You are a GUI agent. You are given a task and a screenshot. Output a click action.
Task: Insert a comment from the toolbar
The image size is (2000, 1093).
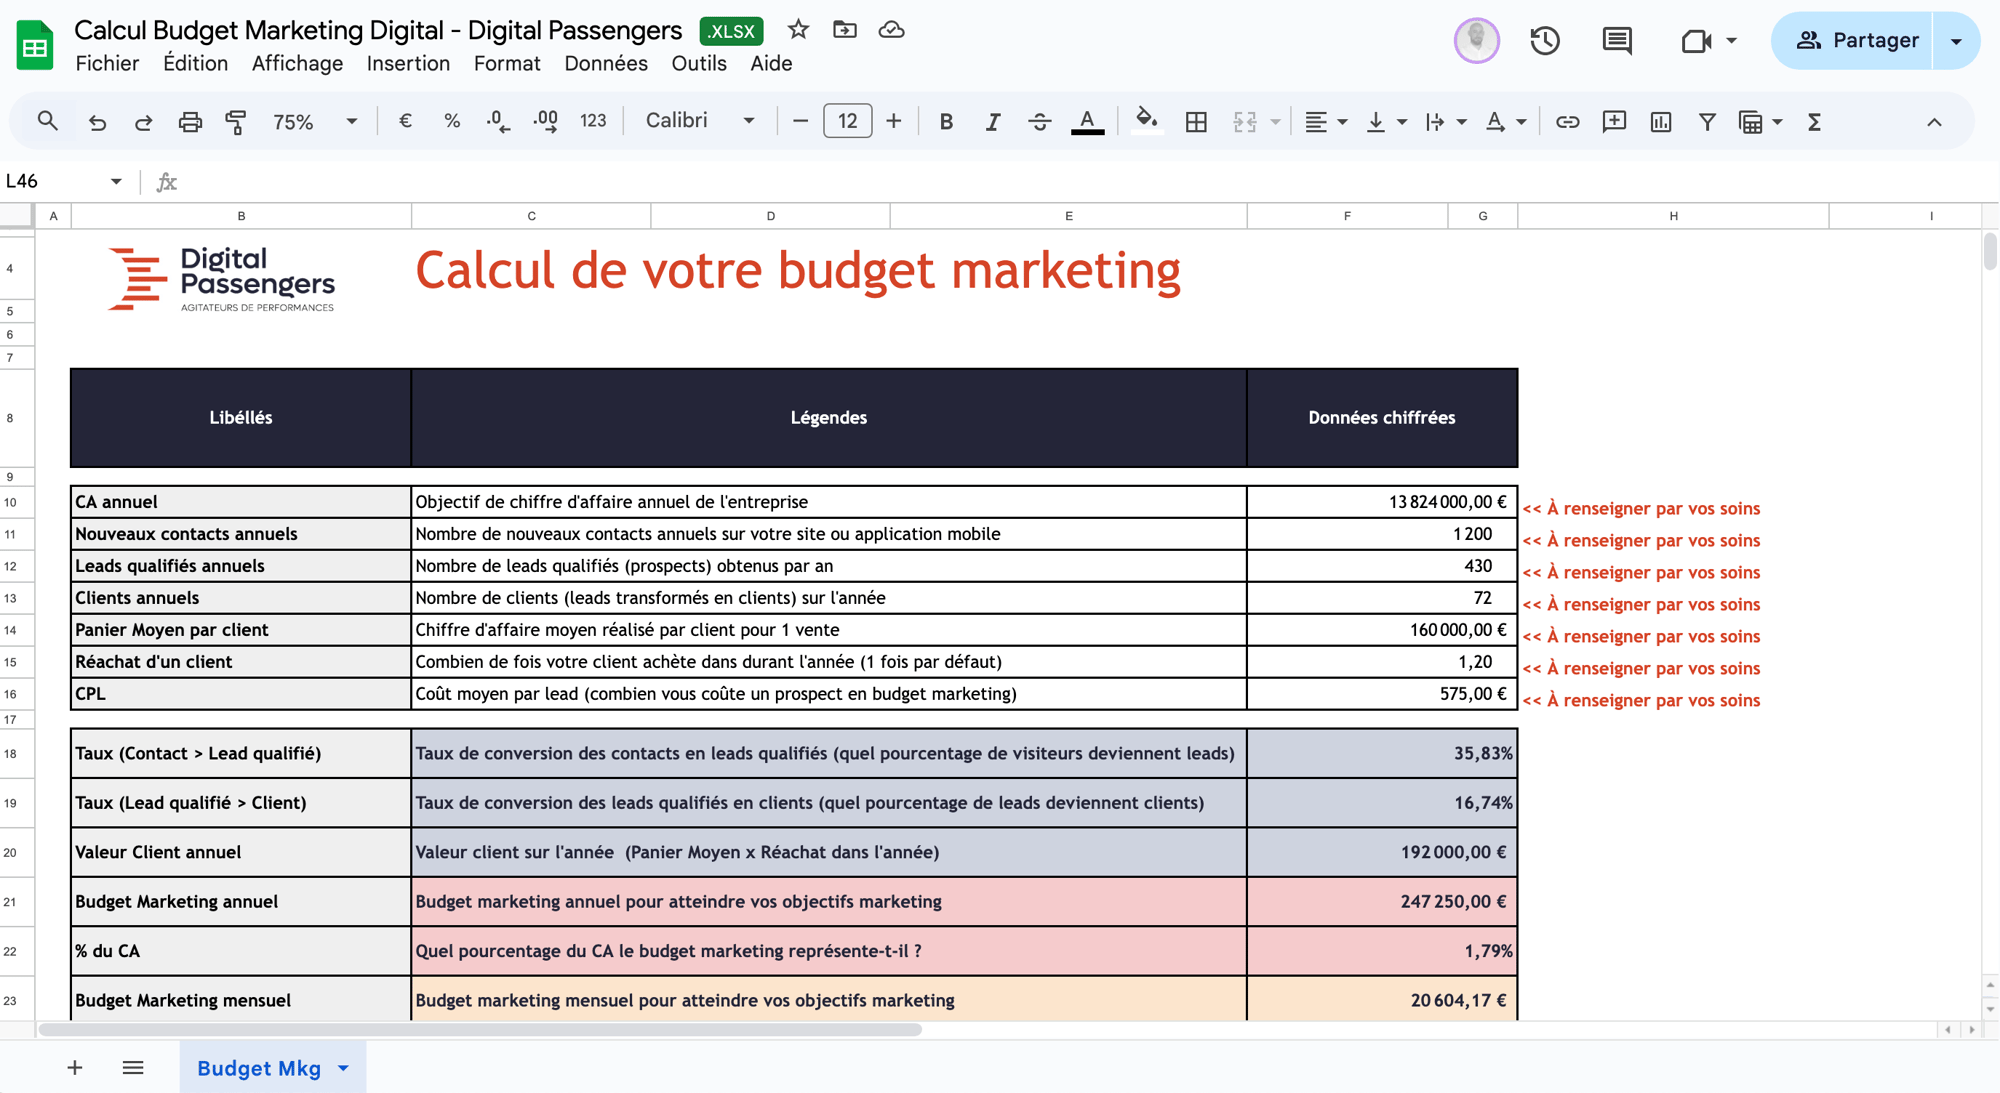tap(1614, 121)
